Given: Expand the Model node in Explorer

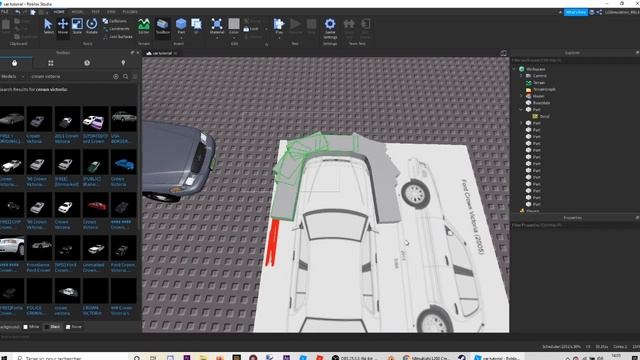Looking at the screenshot, I should click(x=521, y=96).
